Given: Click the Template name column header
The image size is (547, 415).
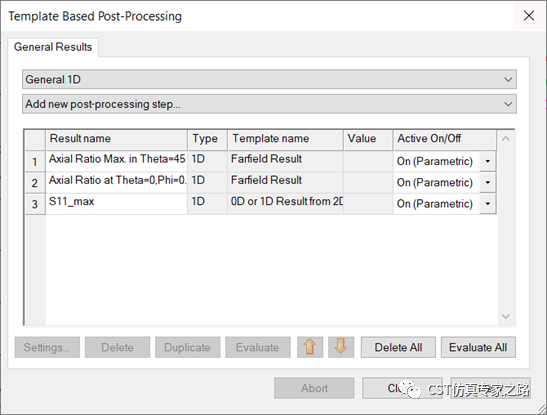Looking at the screenshot, I should tap(285, 140).
